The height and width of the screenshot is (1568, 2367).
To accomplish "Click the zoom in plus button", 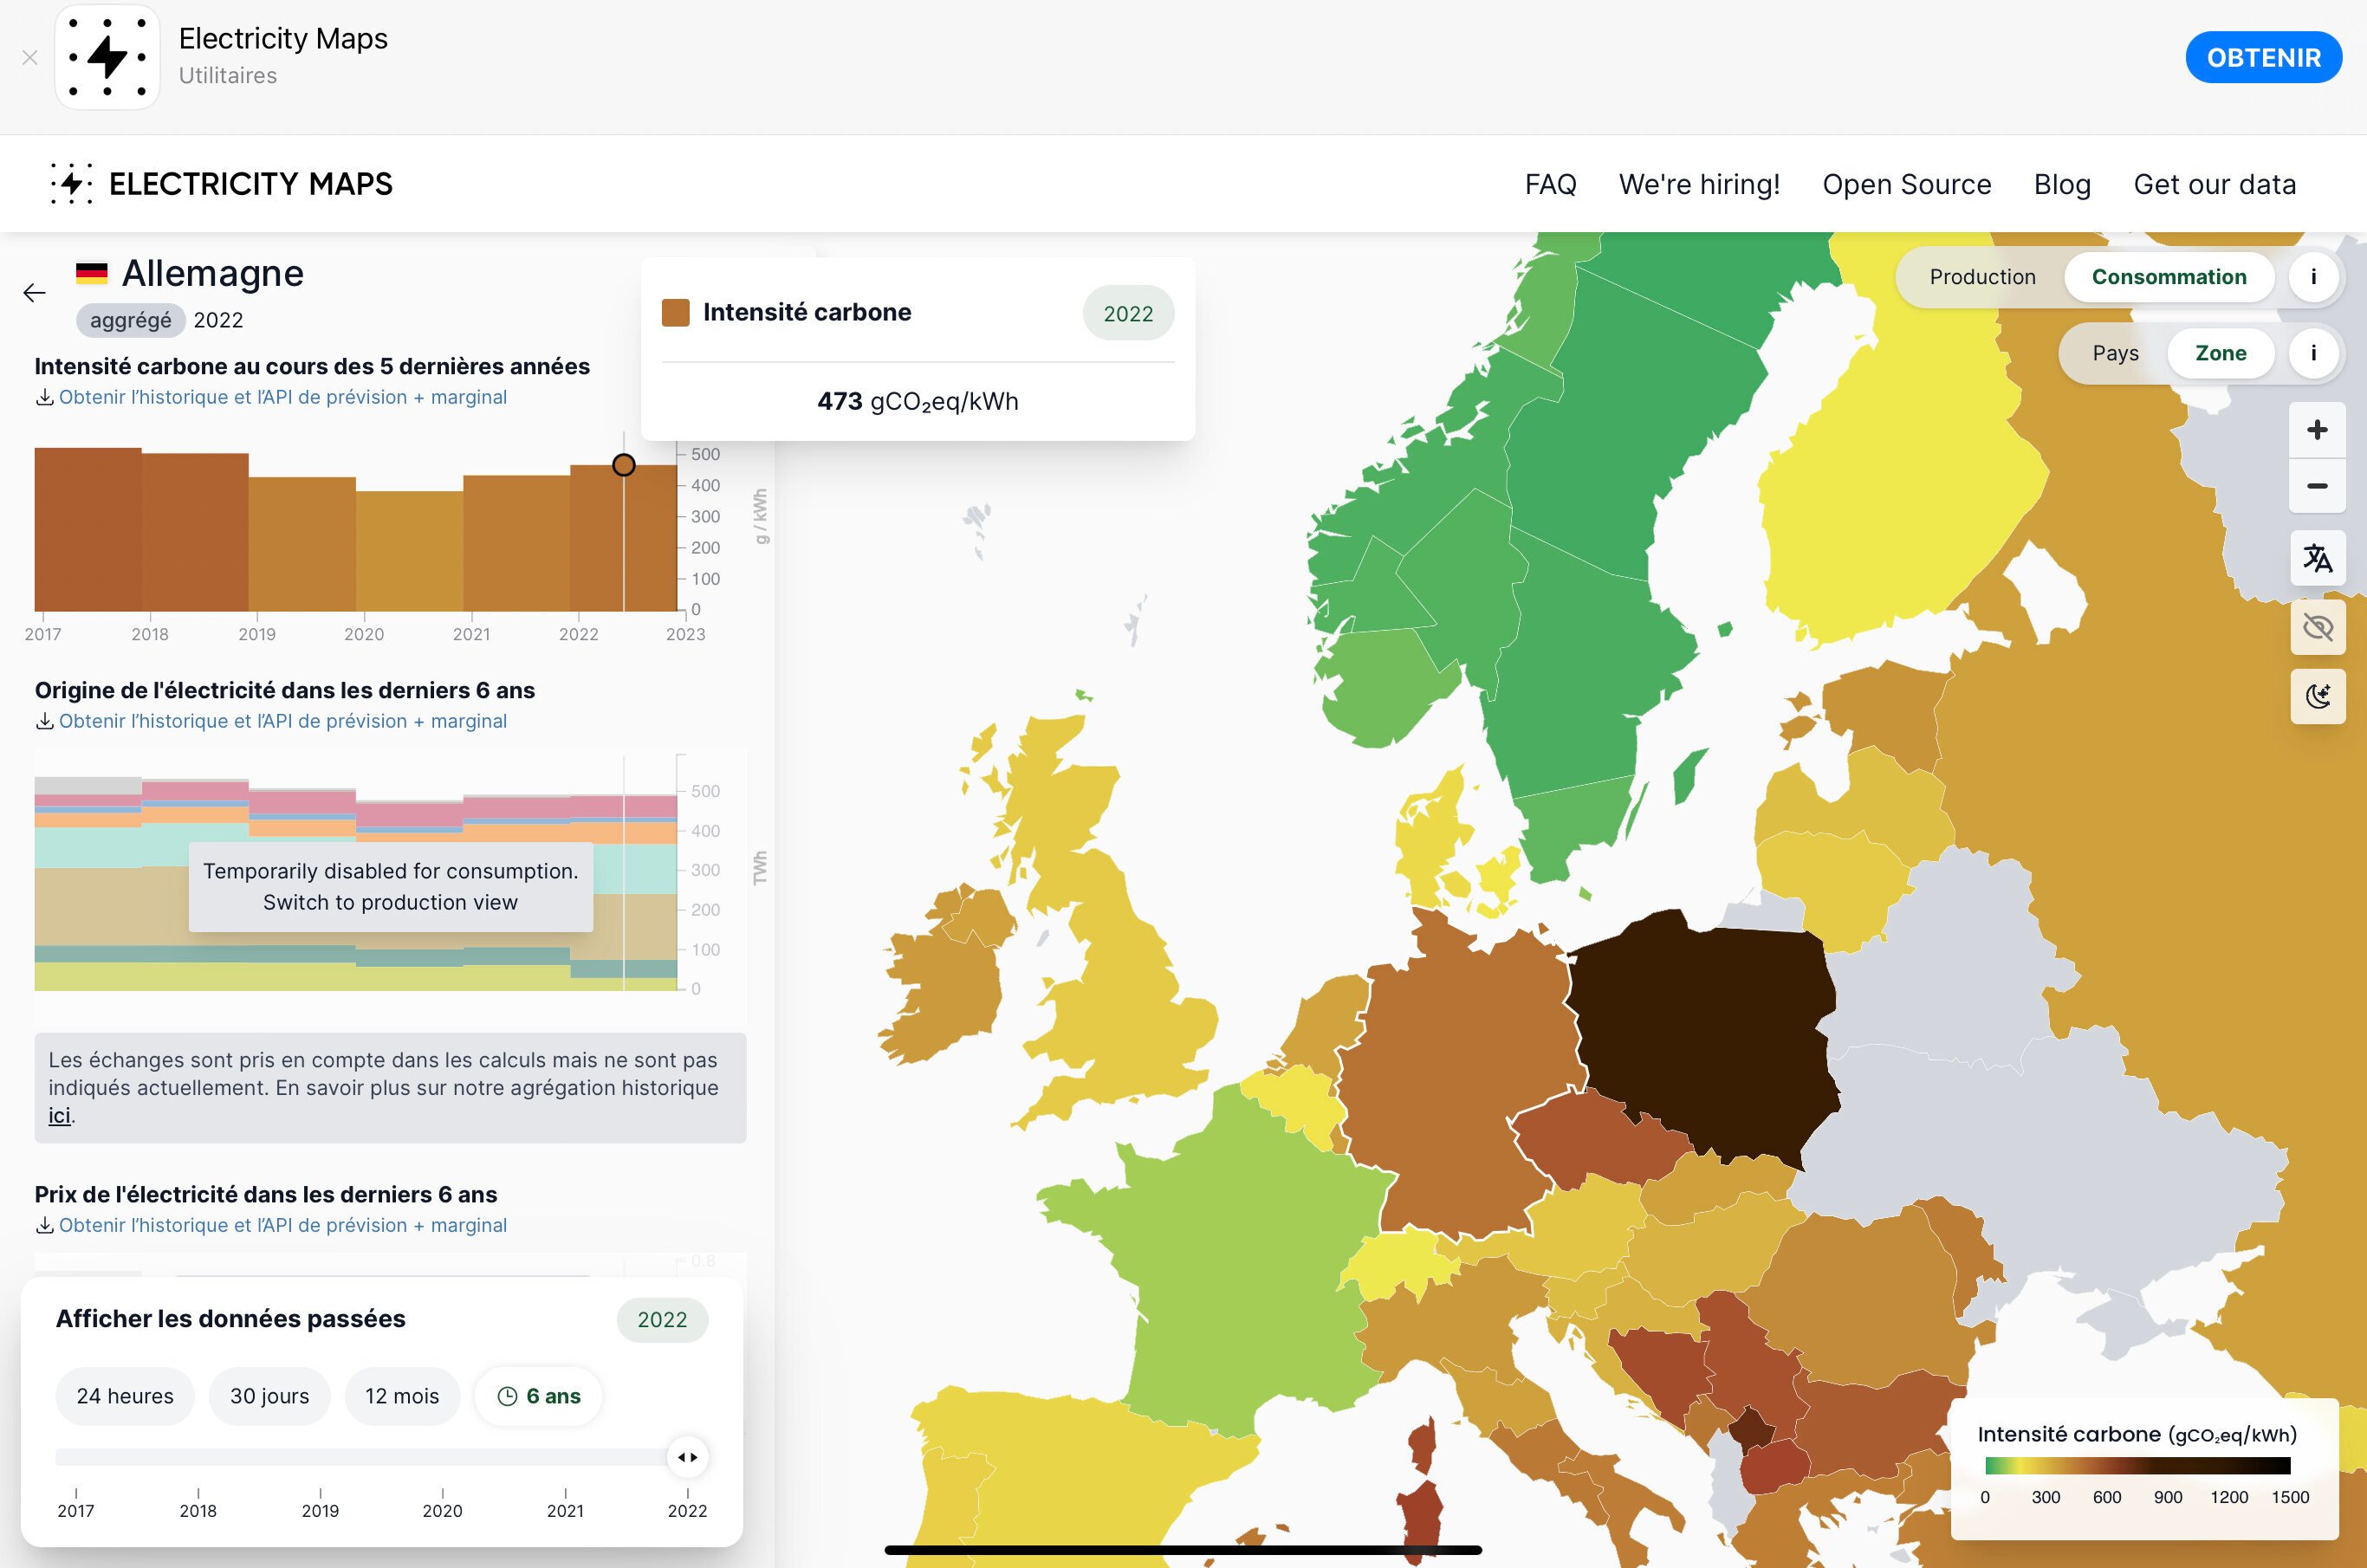I will pos(2317,430).
